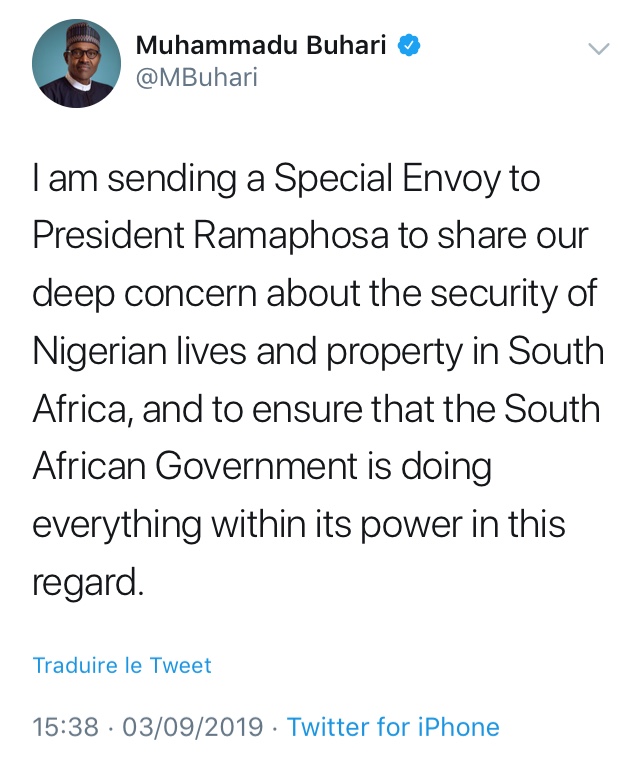Expand the tweet options chevron
The image size is (633, 767).
(598, 48)
